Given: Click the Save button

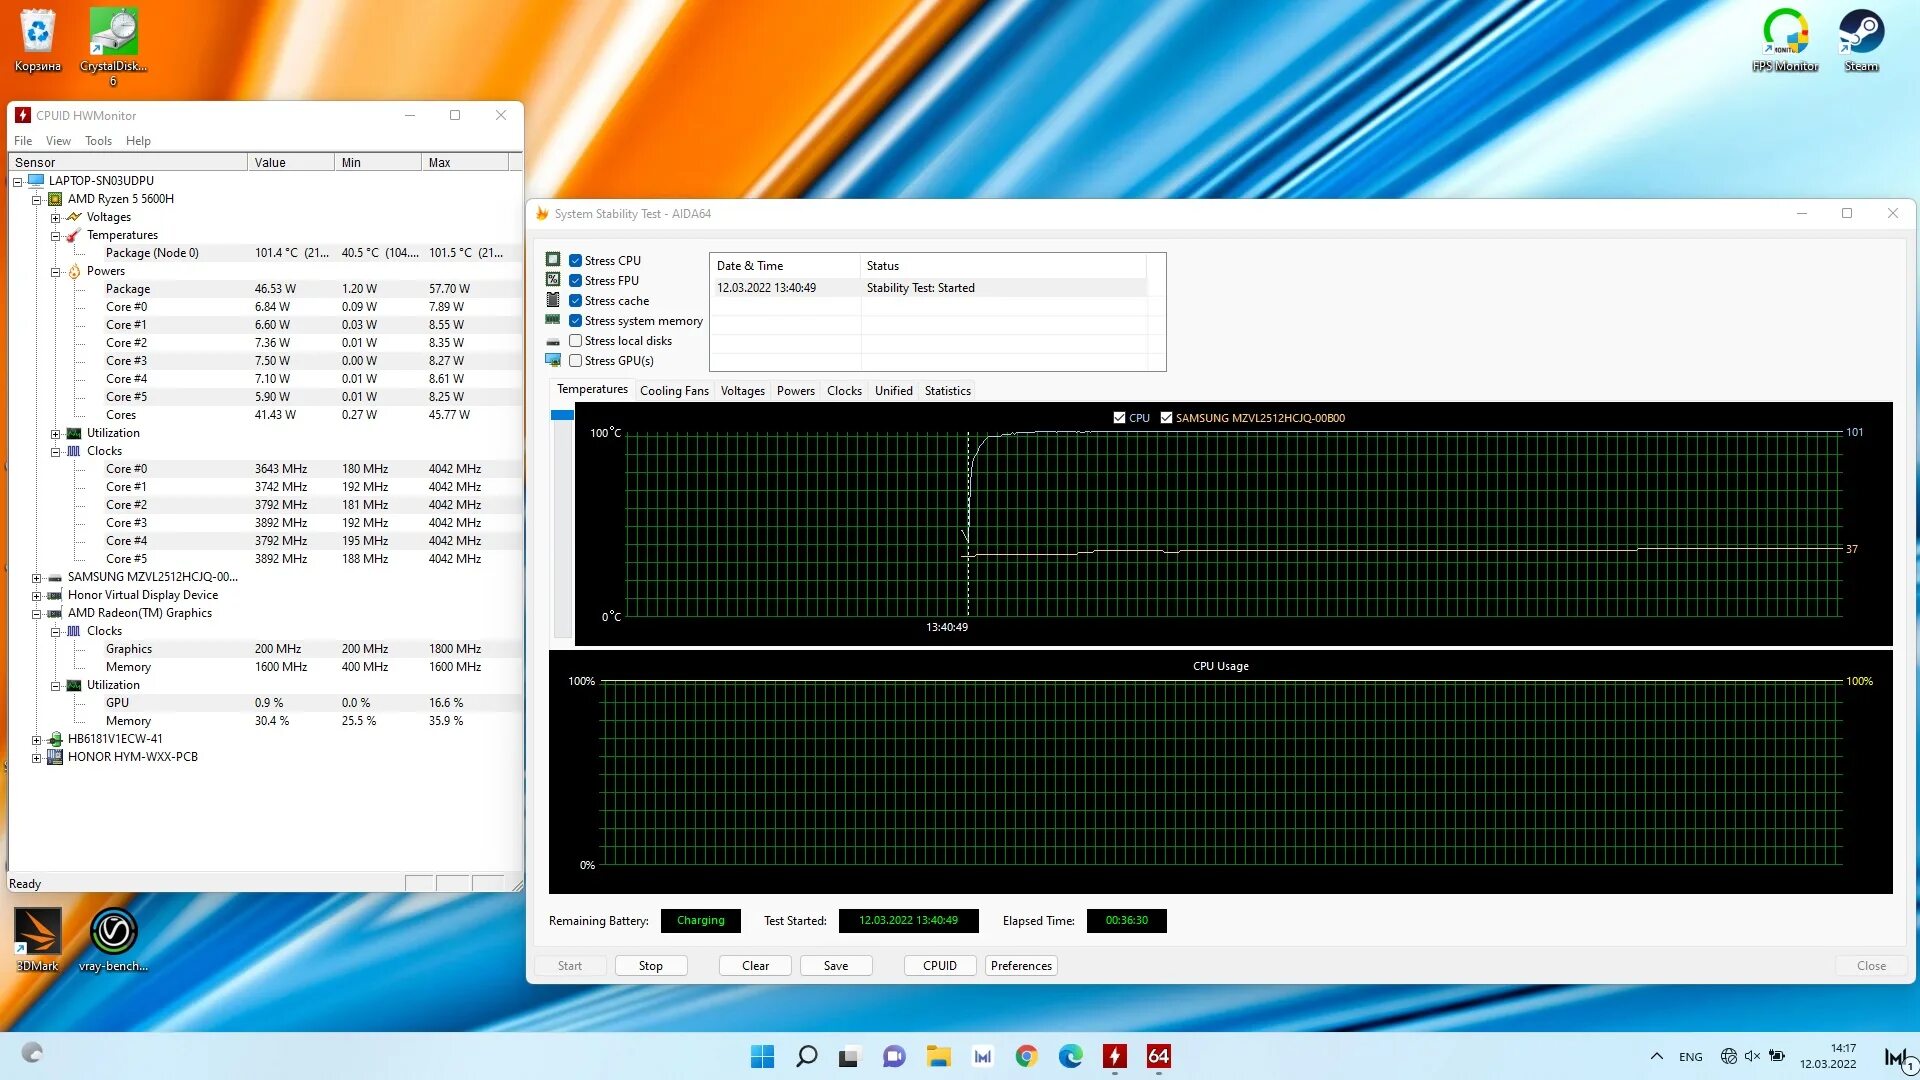Looking at the screenshot, I should coord(836,965).
